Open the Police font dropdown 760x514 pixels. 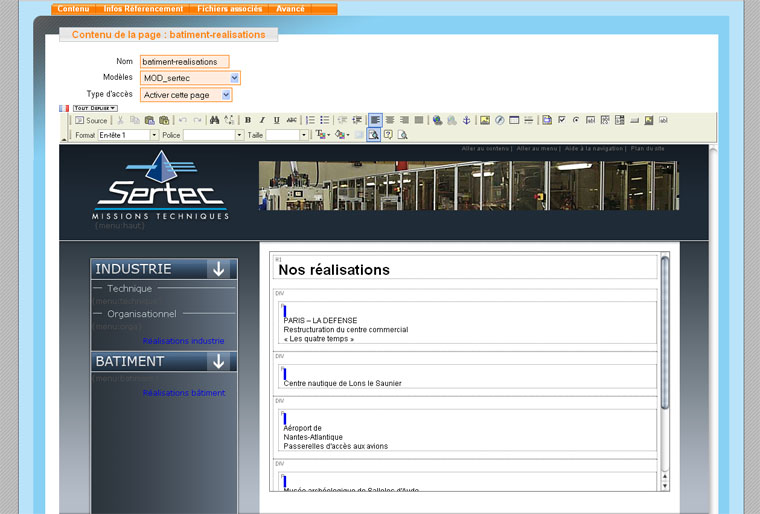coord(213,135)
